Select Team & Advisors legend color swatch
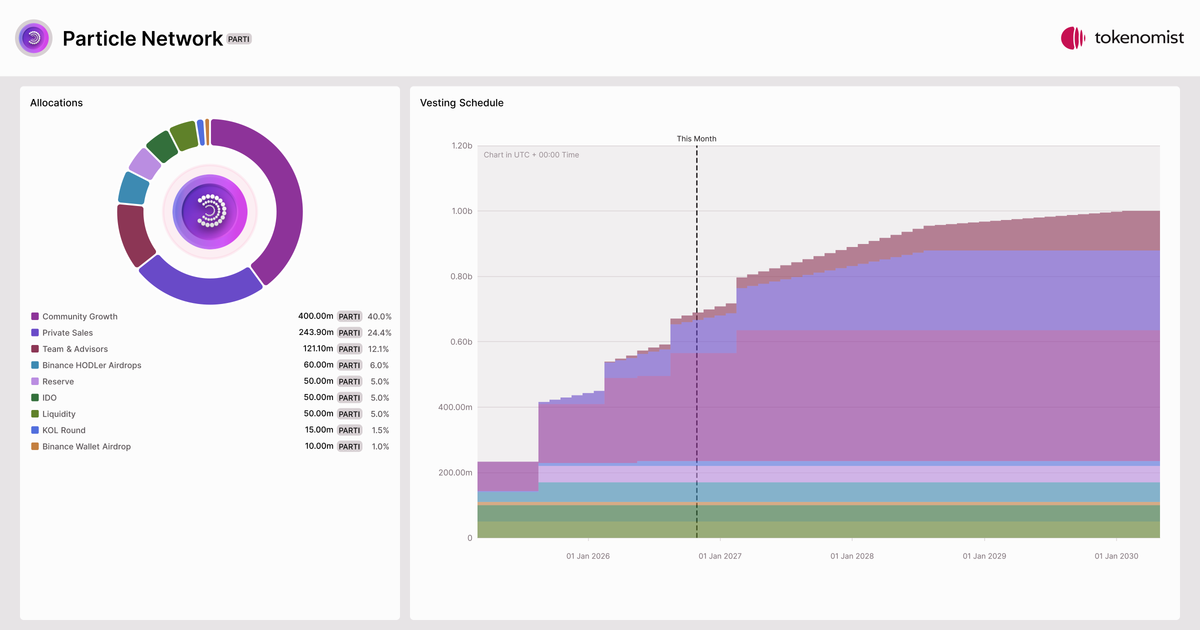The image size is (1200, 630). coord(35,349)
